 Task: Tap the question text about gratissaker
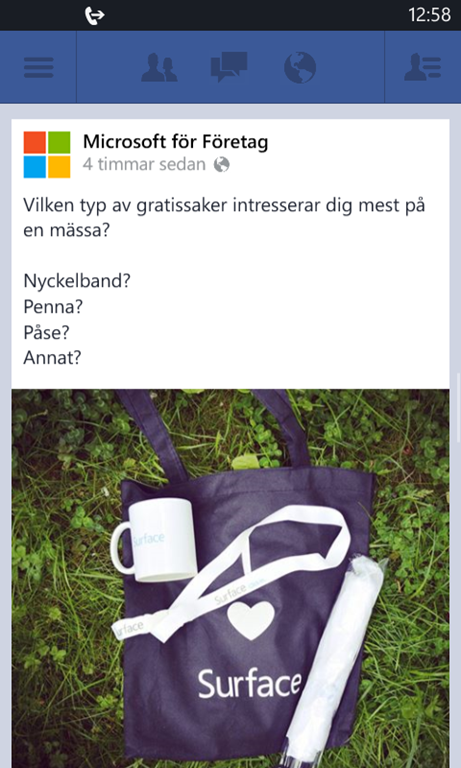coord(224,217)
